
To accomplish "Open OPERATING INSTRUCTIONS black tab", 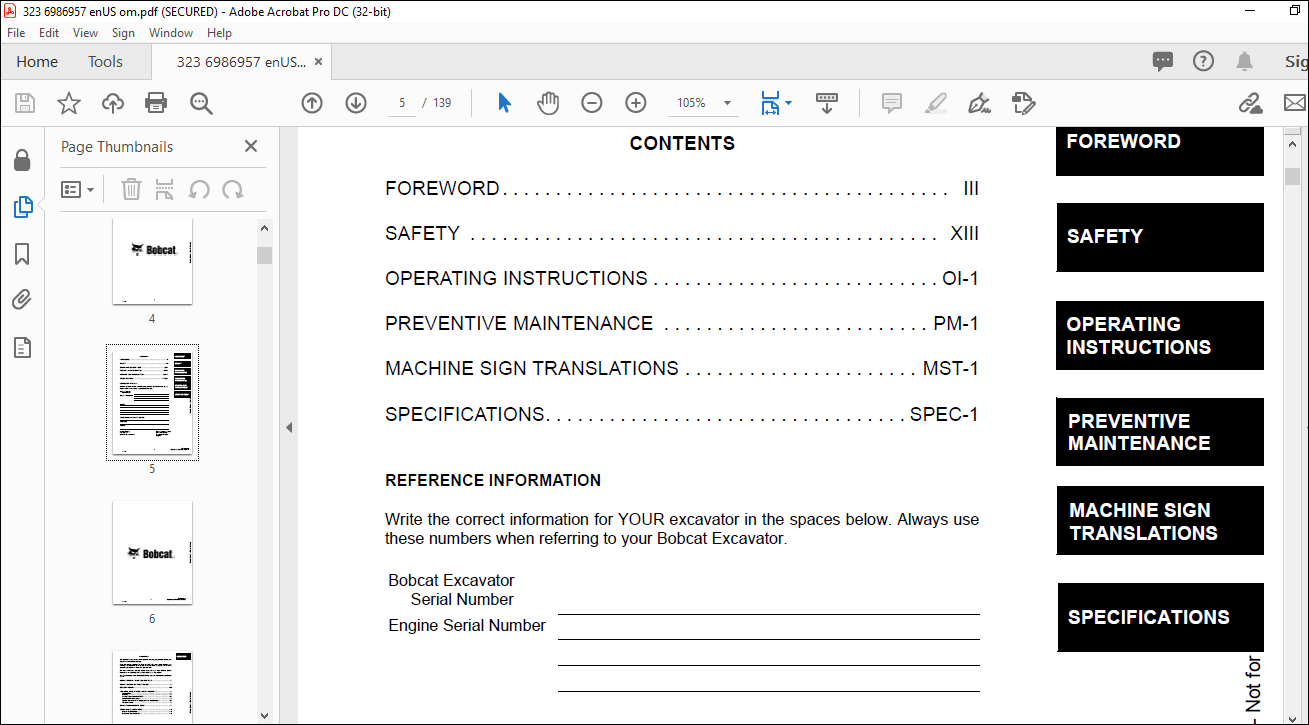I will coord(1160,336).
